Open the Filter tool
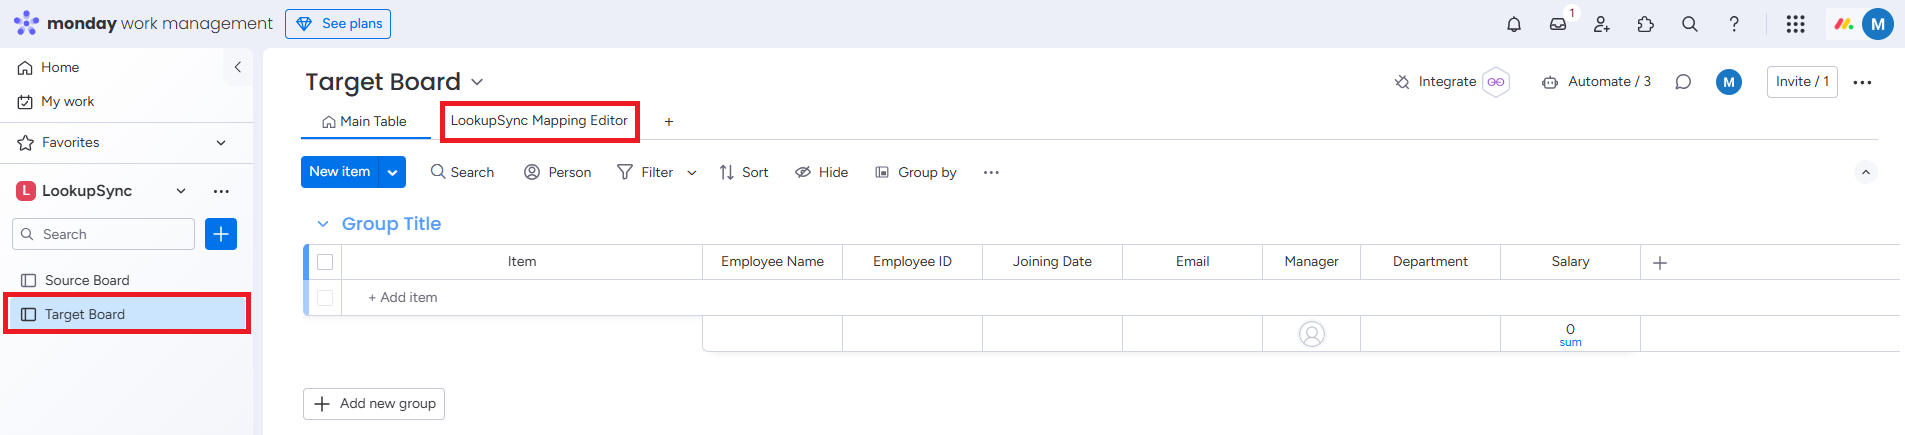The width and height of the screenshot is (1905, 435). point(646,172)
